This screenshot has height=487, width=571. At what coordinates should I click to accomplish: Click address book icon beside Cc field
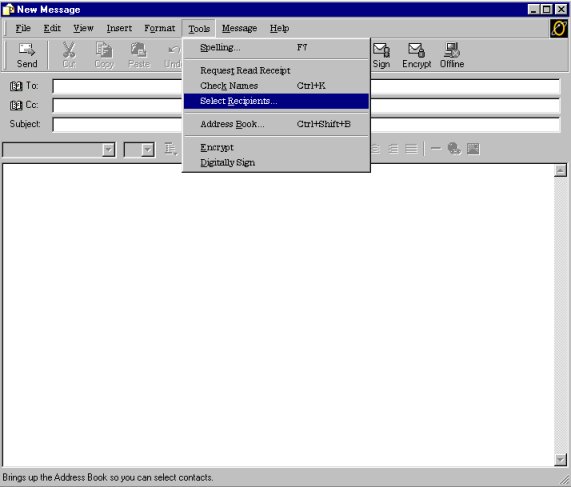coord(16,105)
